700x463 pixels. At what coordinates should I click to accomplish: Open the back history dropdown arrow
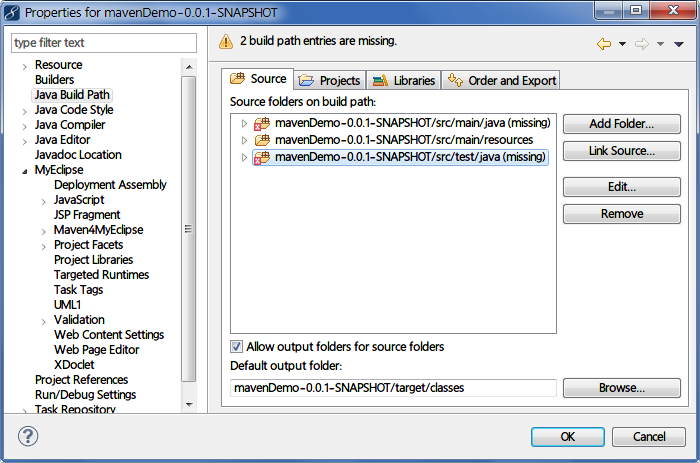(622, 44)
